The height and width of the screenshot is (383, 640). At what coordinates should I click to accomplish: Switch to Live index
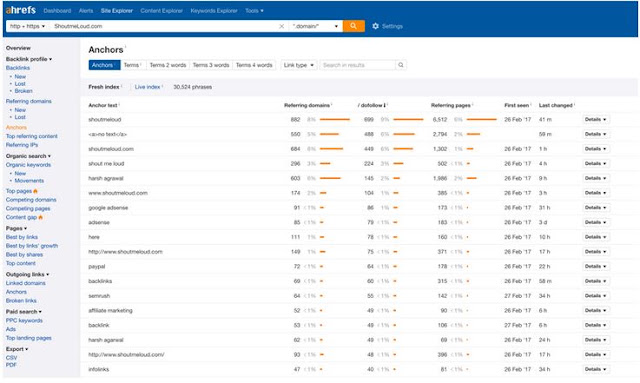147,87
